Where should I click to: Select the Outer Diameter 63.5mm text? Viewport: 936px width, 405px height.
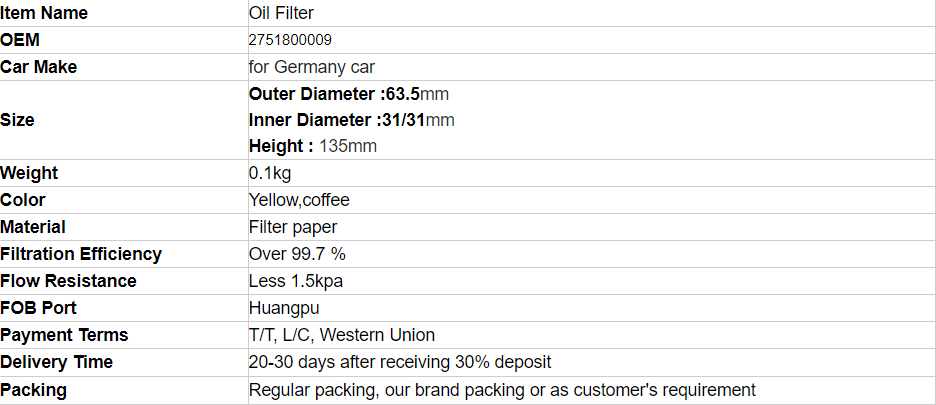(349, 94)
